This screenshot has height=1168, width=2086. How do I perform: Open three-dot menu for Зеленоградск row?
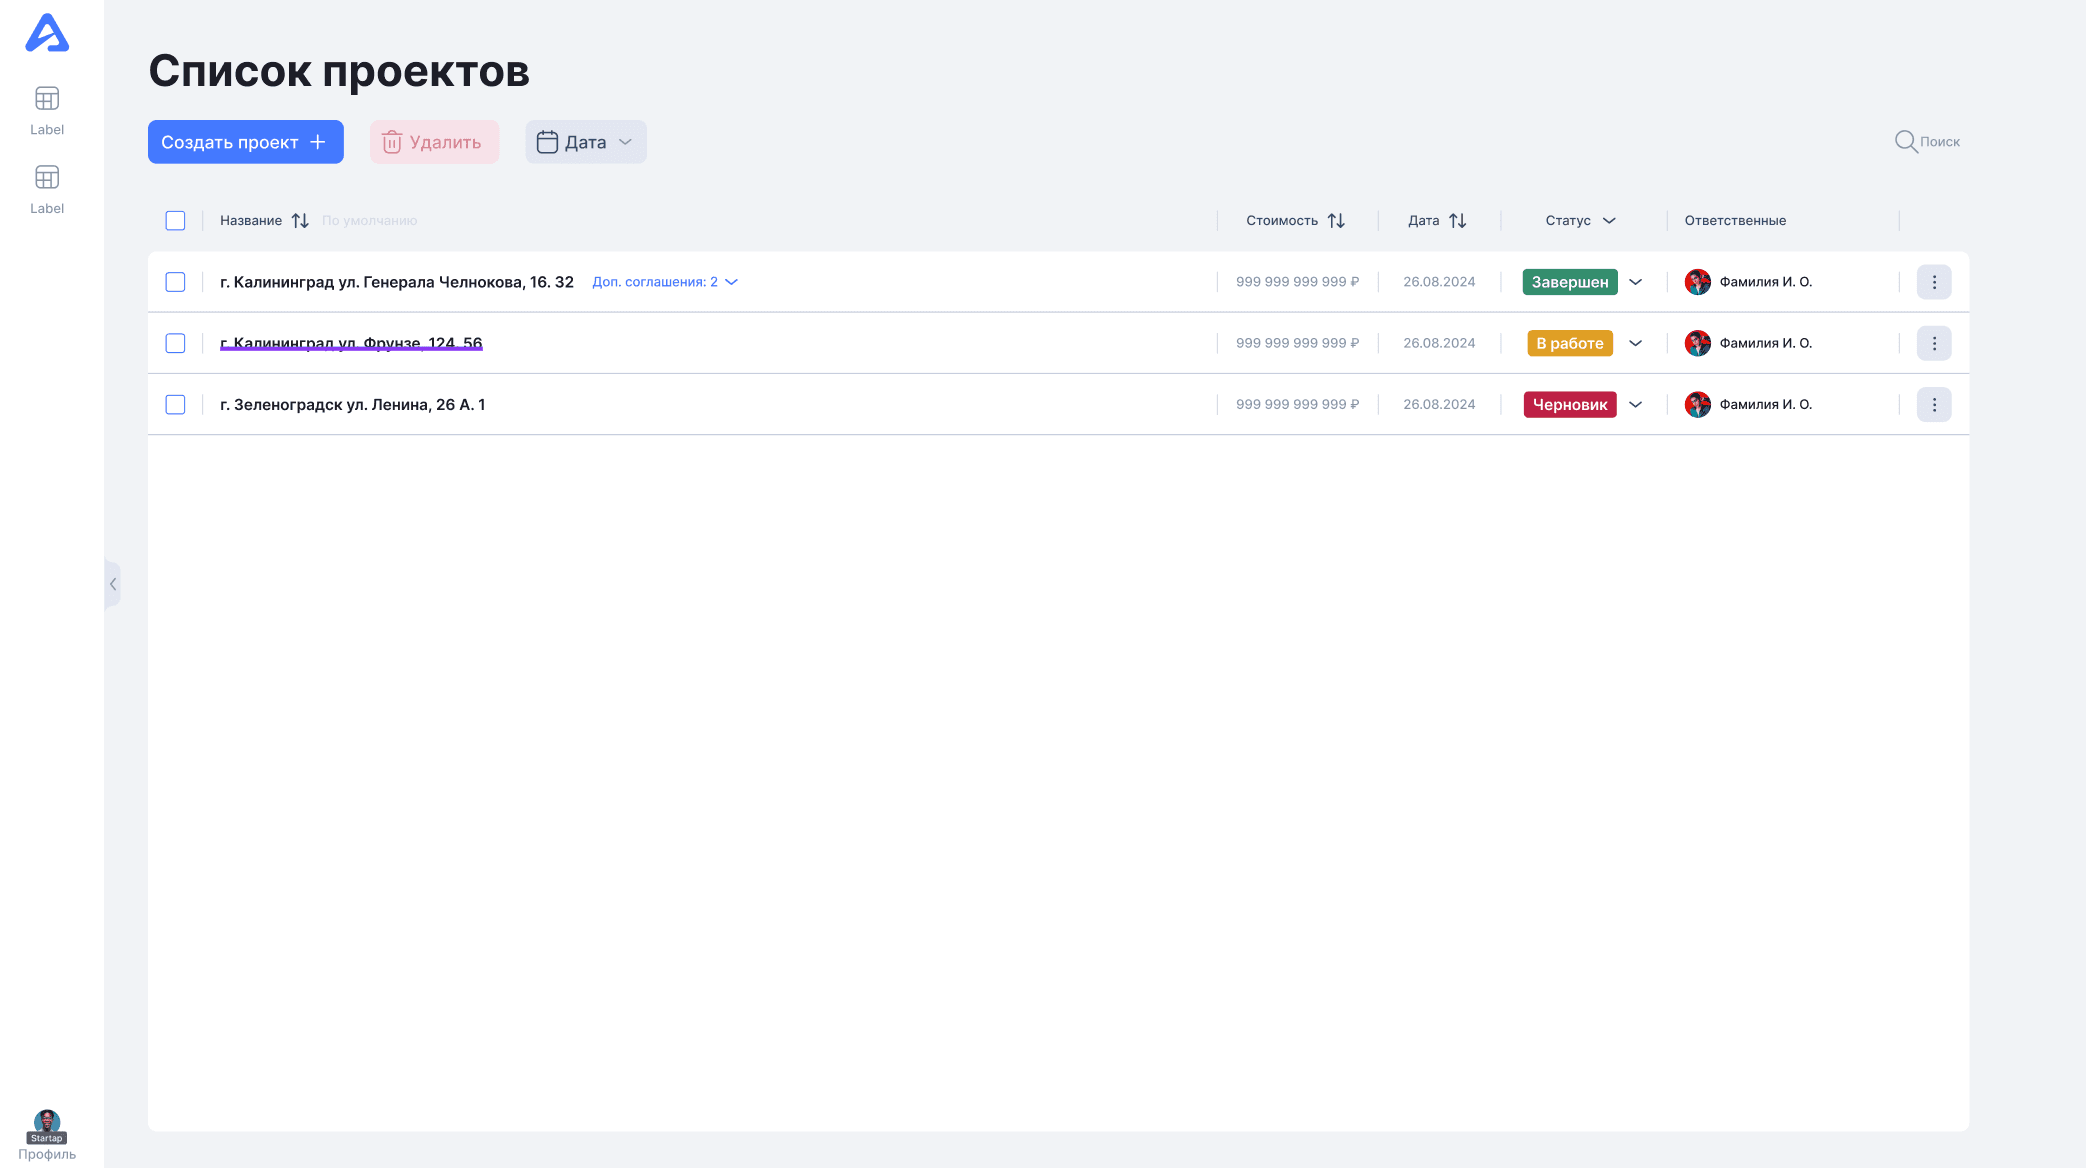click(1933, 405)
